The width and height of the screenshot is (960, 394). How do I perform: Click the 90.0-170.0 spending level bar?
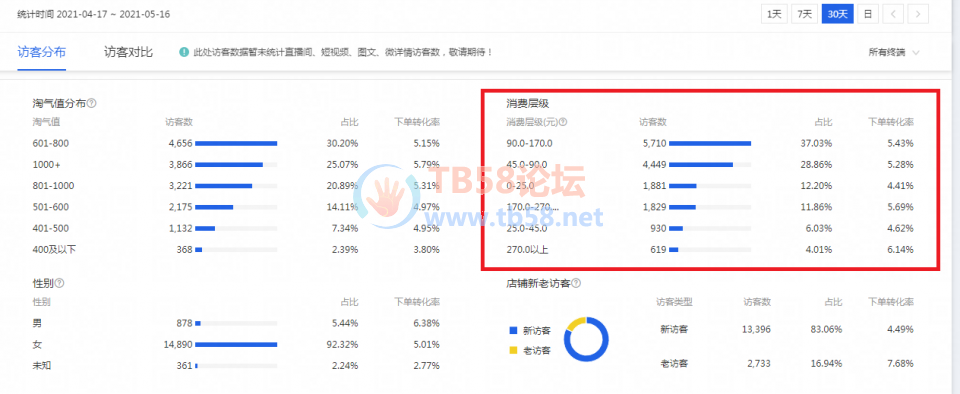[710, 143]
